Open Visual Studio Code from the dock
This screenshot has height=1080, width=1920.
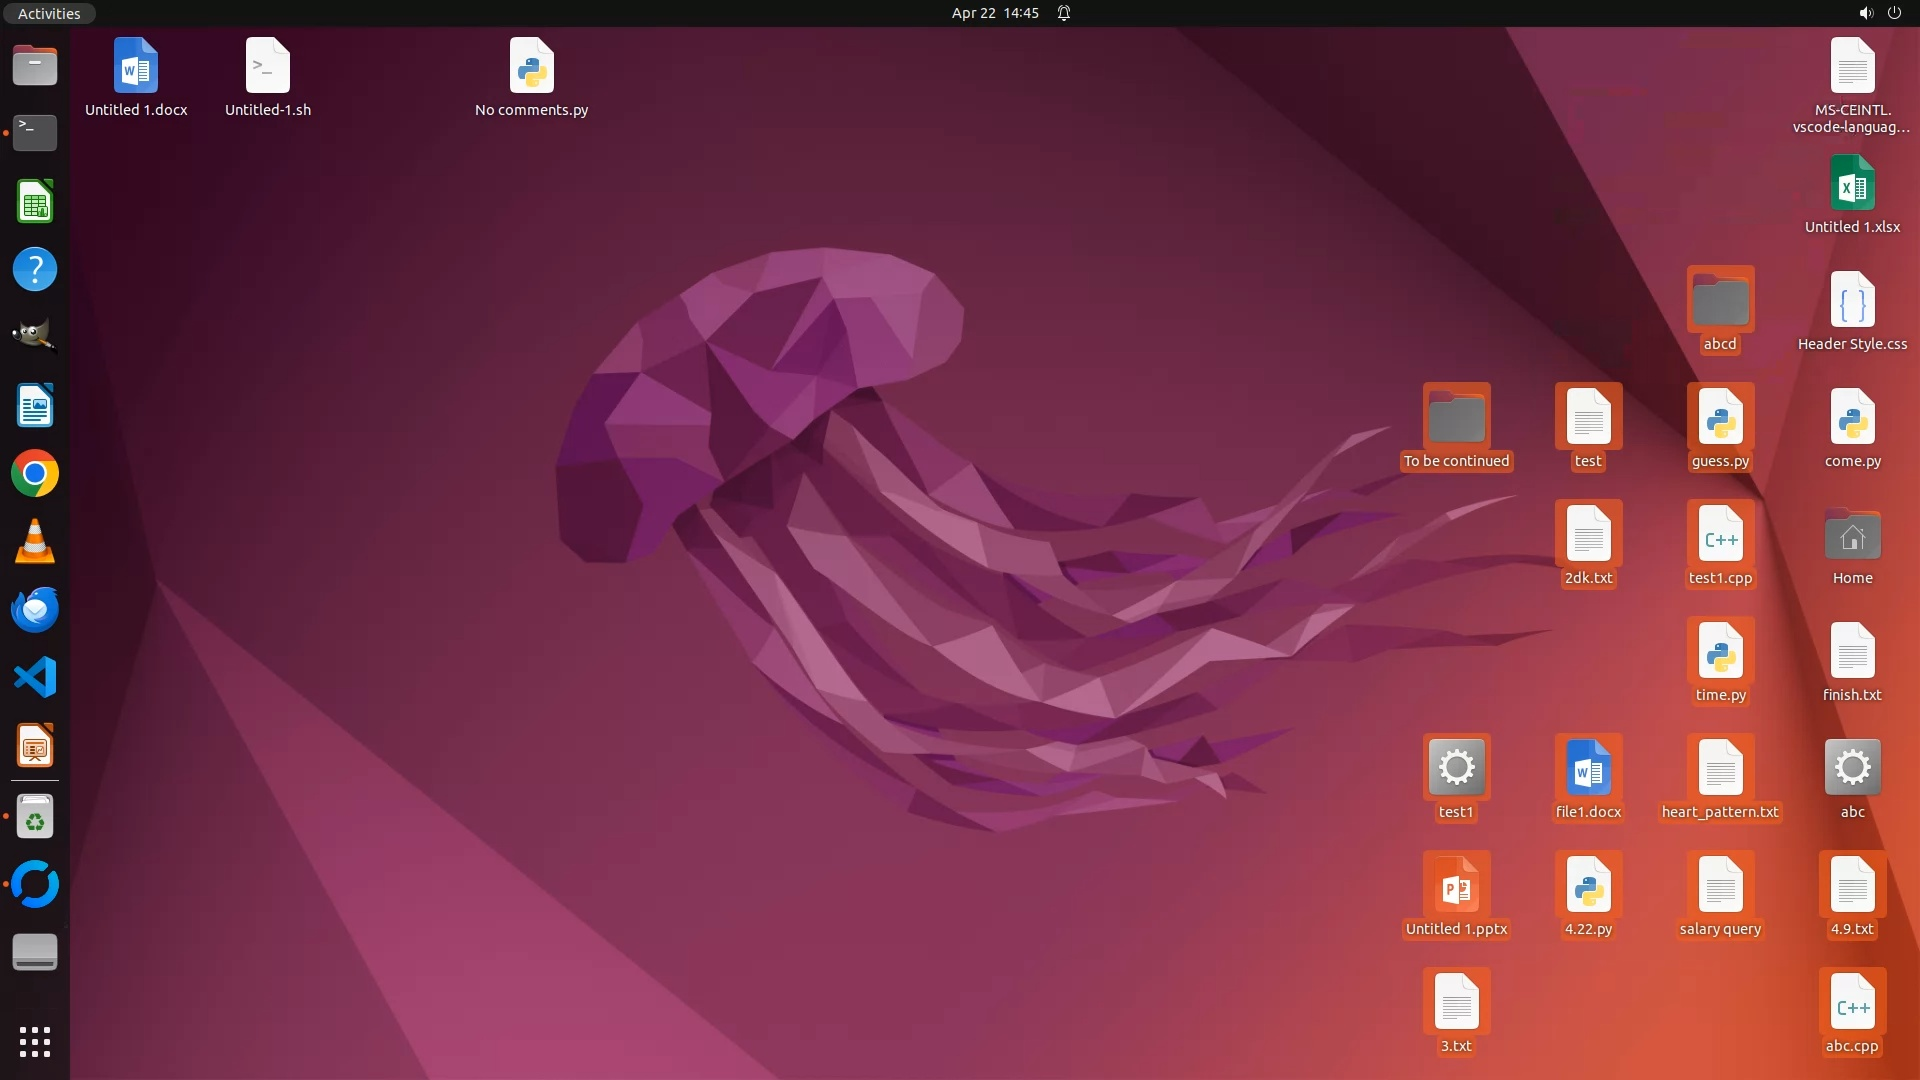tap(35, 677)
